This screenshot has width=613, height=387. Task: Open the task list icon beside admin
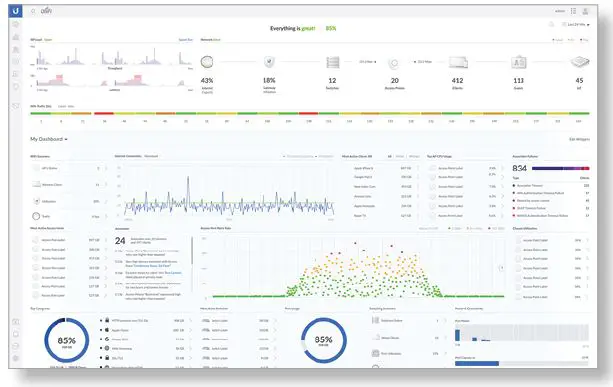[x=573, y=11]
